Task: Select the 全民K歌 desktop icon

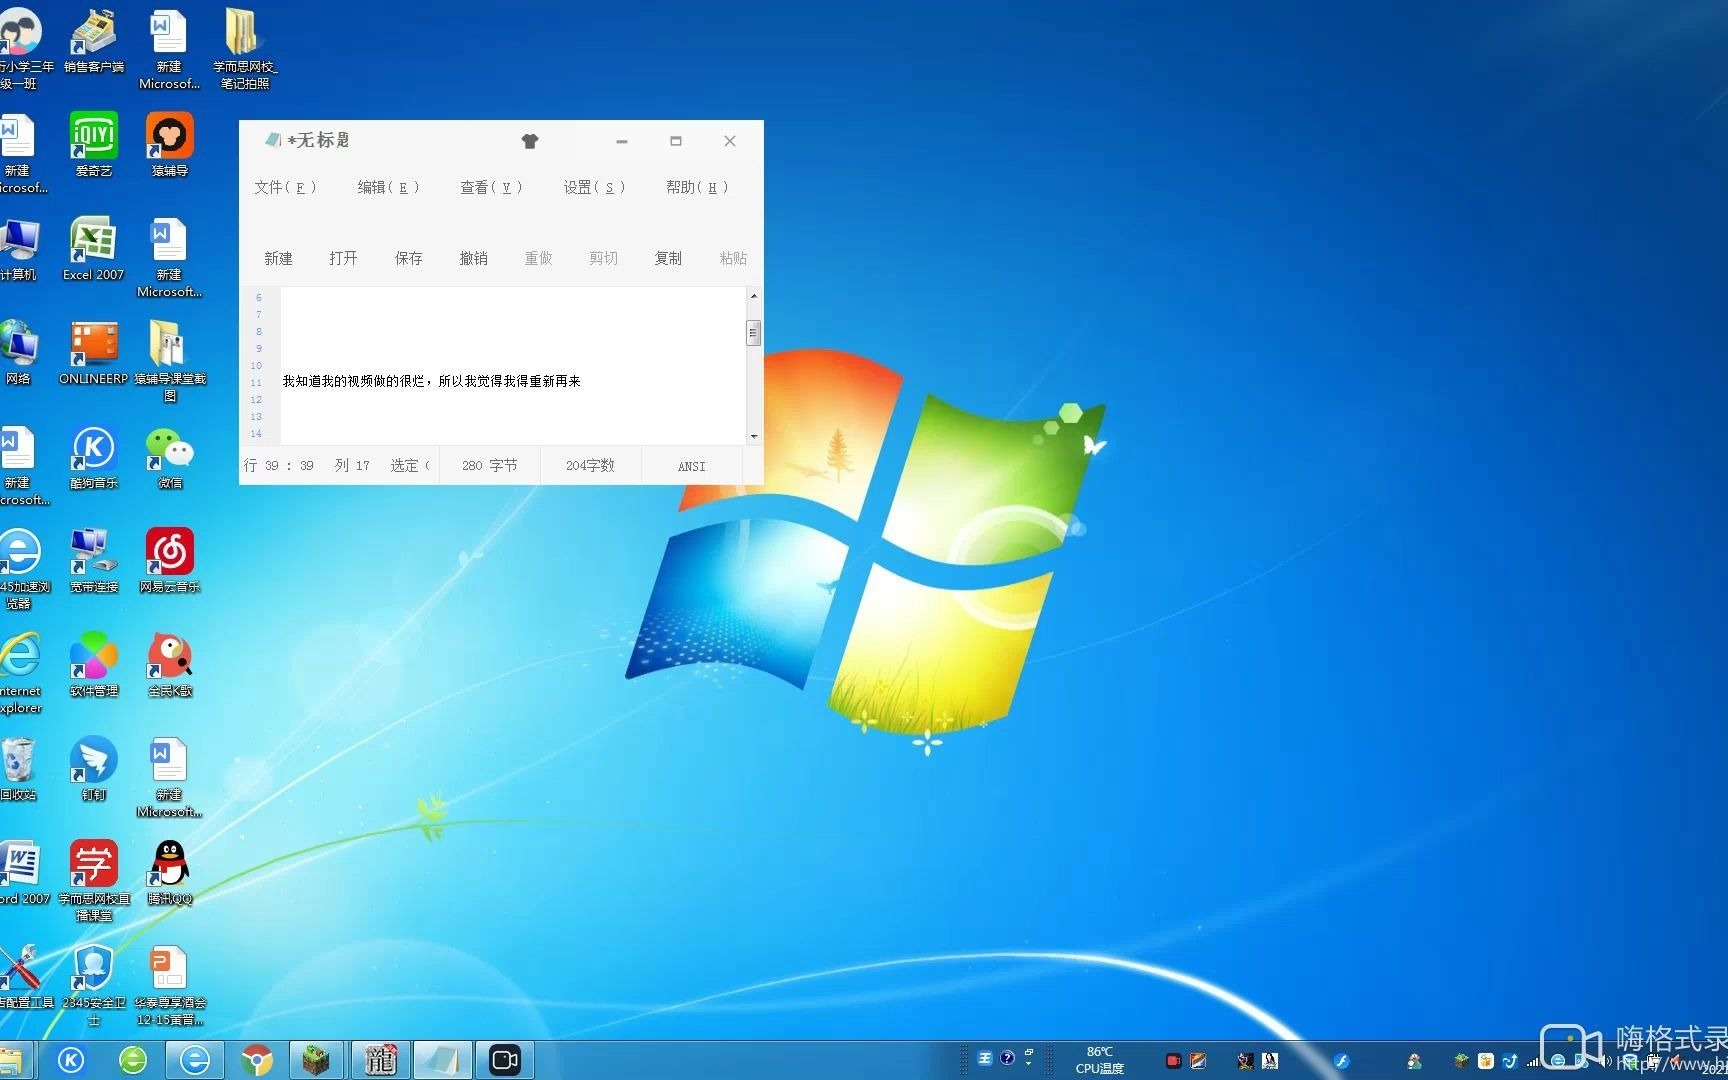Action: click(x=170, y=665)
